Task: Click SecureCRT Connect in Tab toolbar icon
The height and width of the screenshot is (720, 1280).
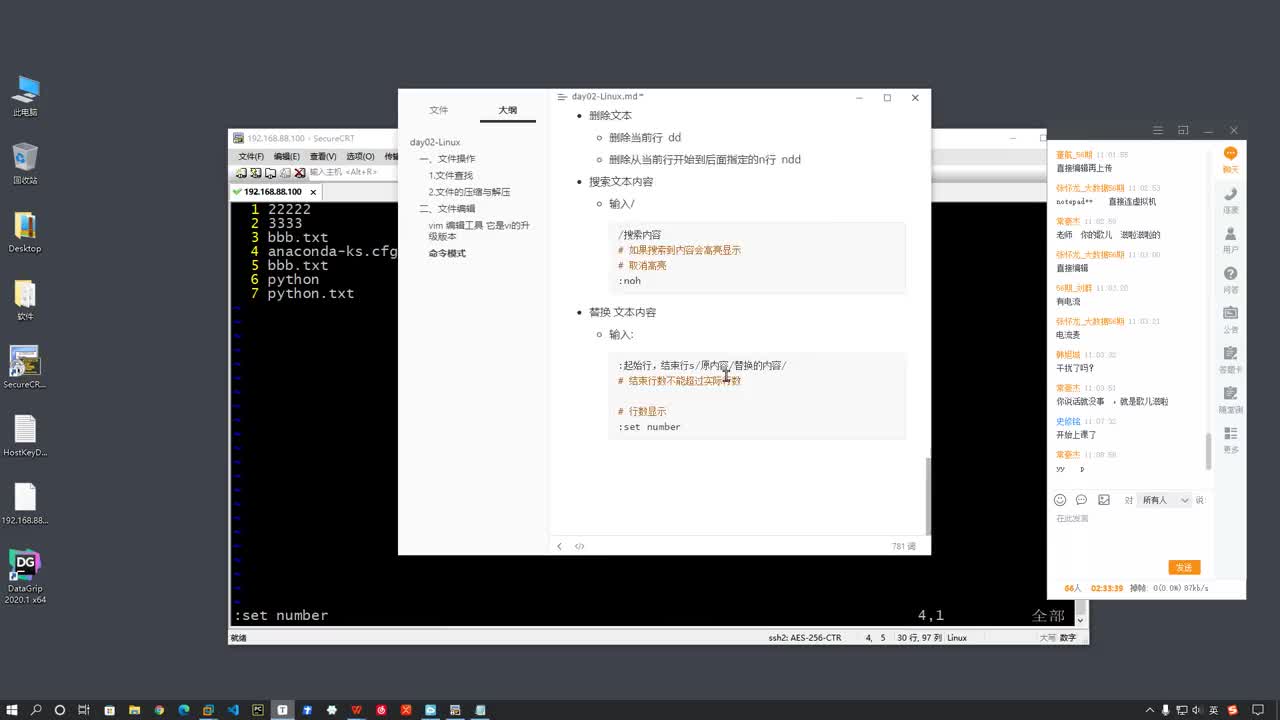Action: tap(270, 172)
